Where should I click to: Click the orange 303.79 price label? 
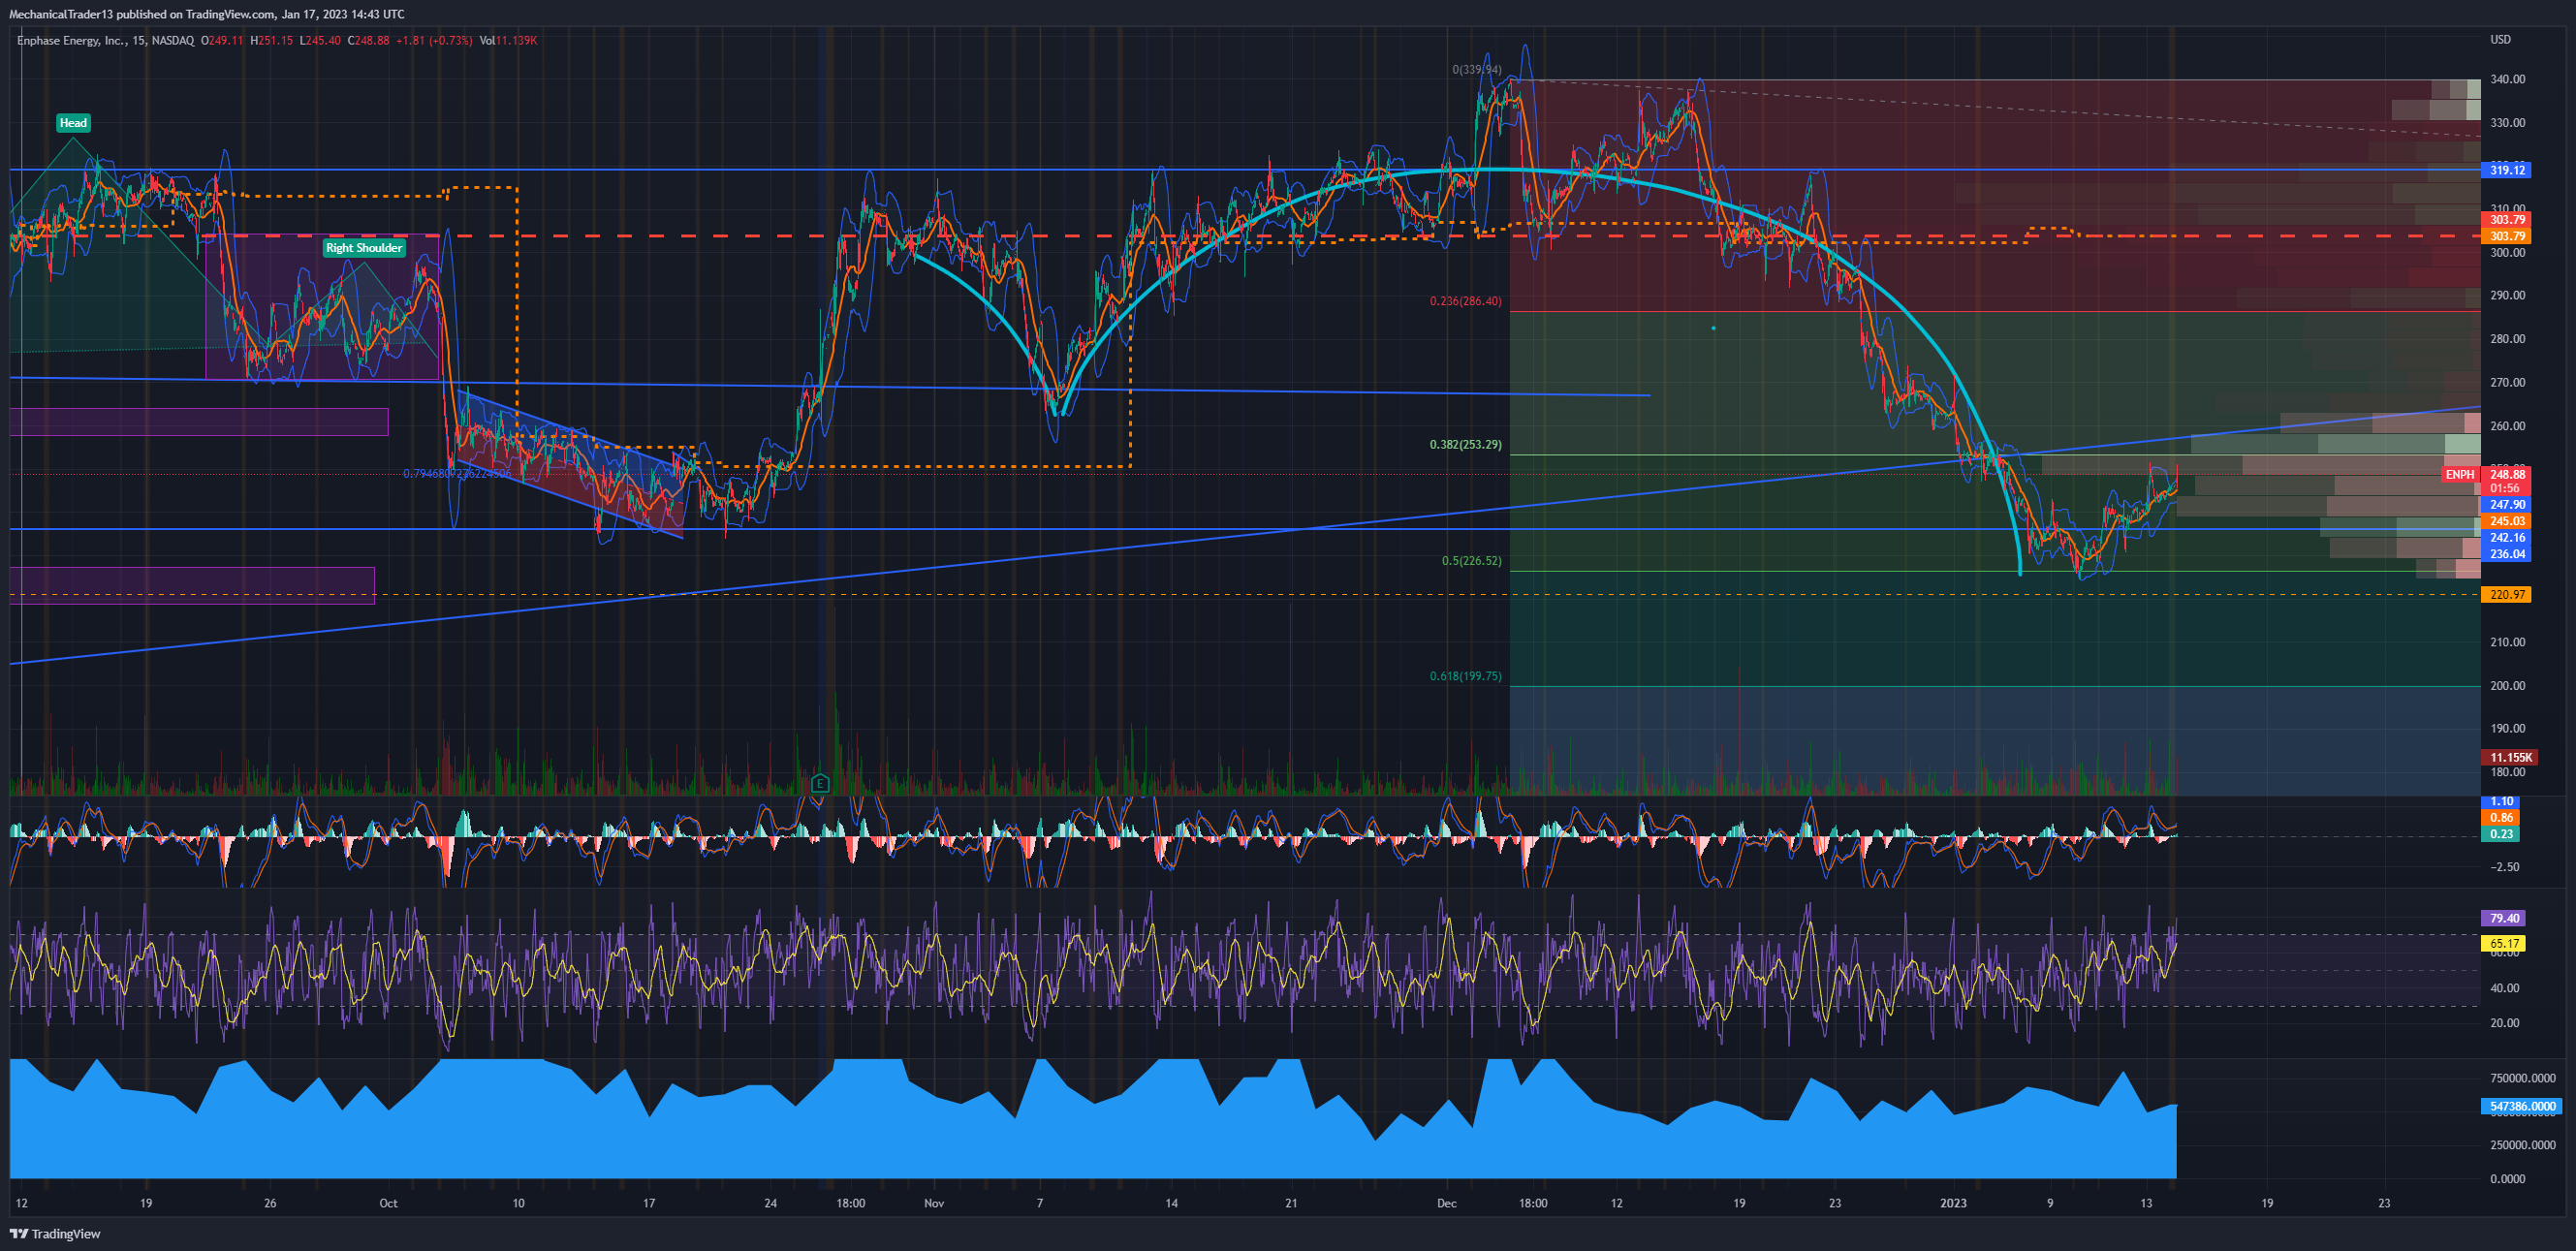2506,236
